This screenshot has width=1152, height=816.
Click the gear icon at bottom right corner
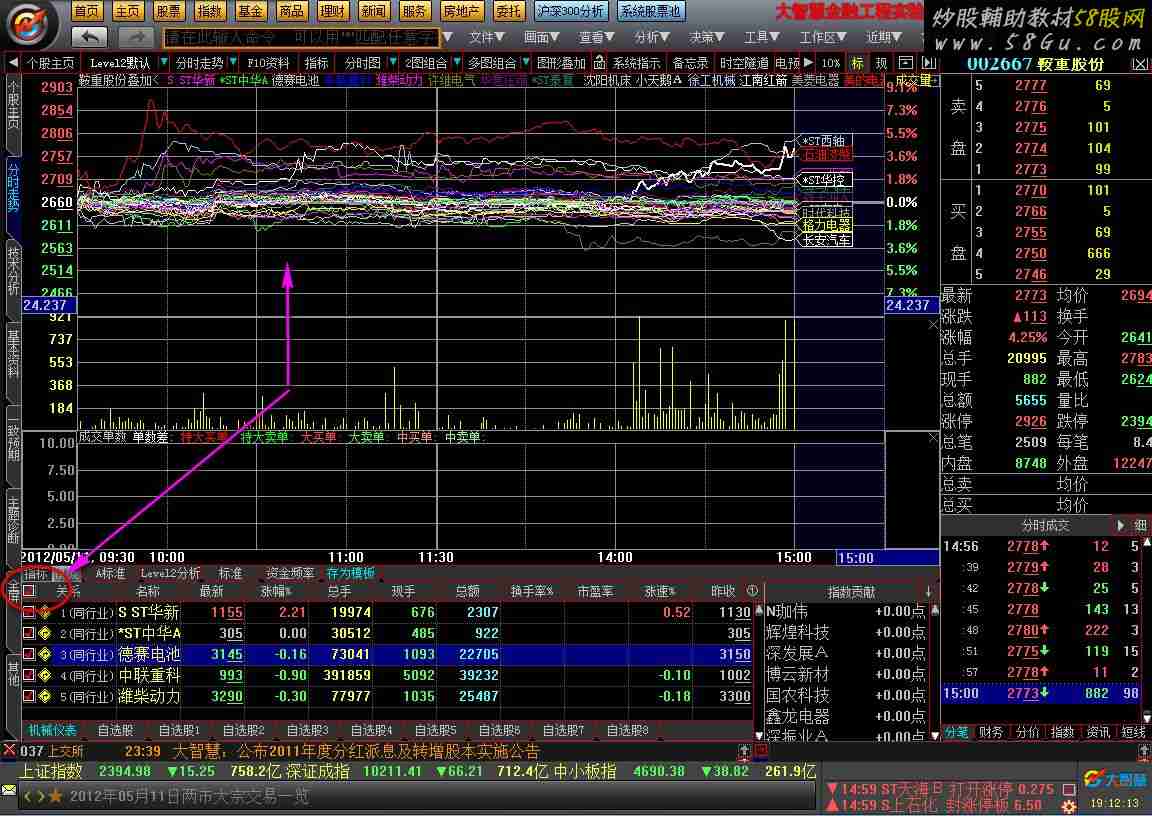[x=1069, y=806]
